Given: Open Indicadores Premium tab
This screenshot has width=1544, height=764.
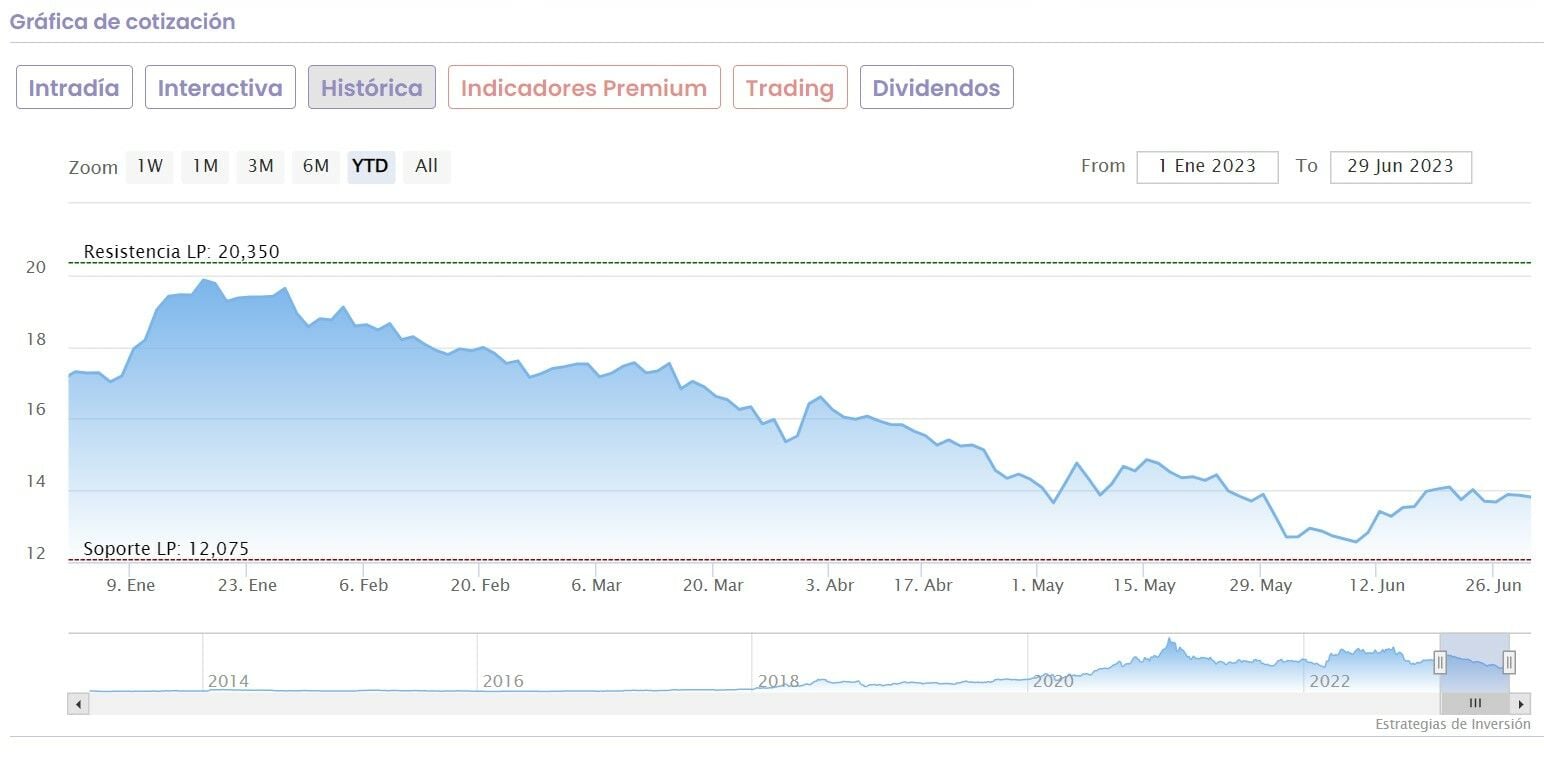Looking at the screenshot, I should [584, 88].
